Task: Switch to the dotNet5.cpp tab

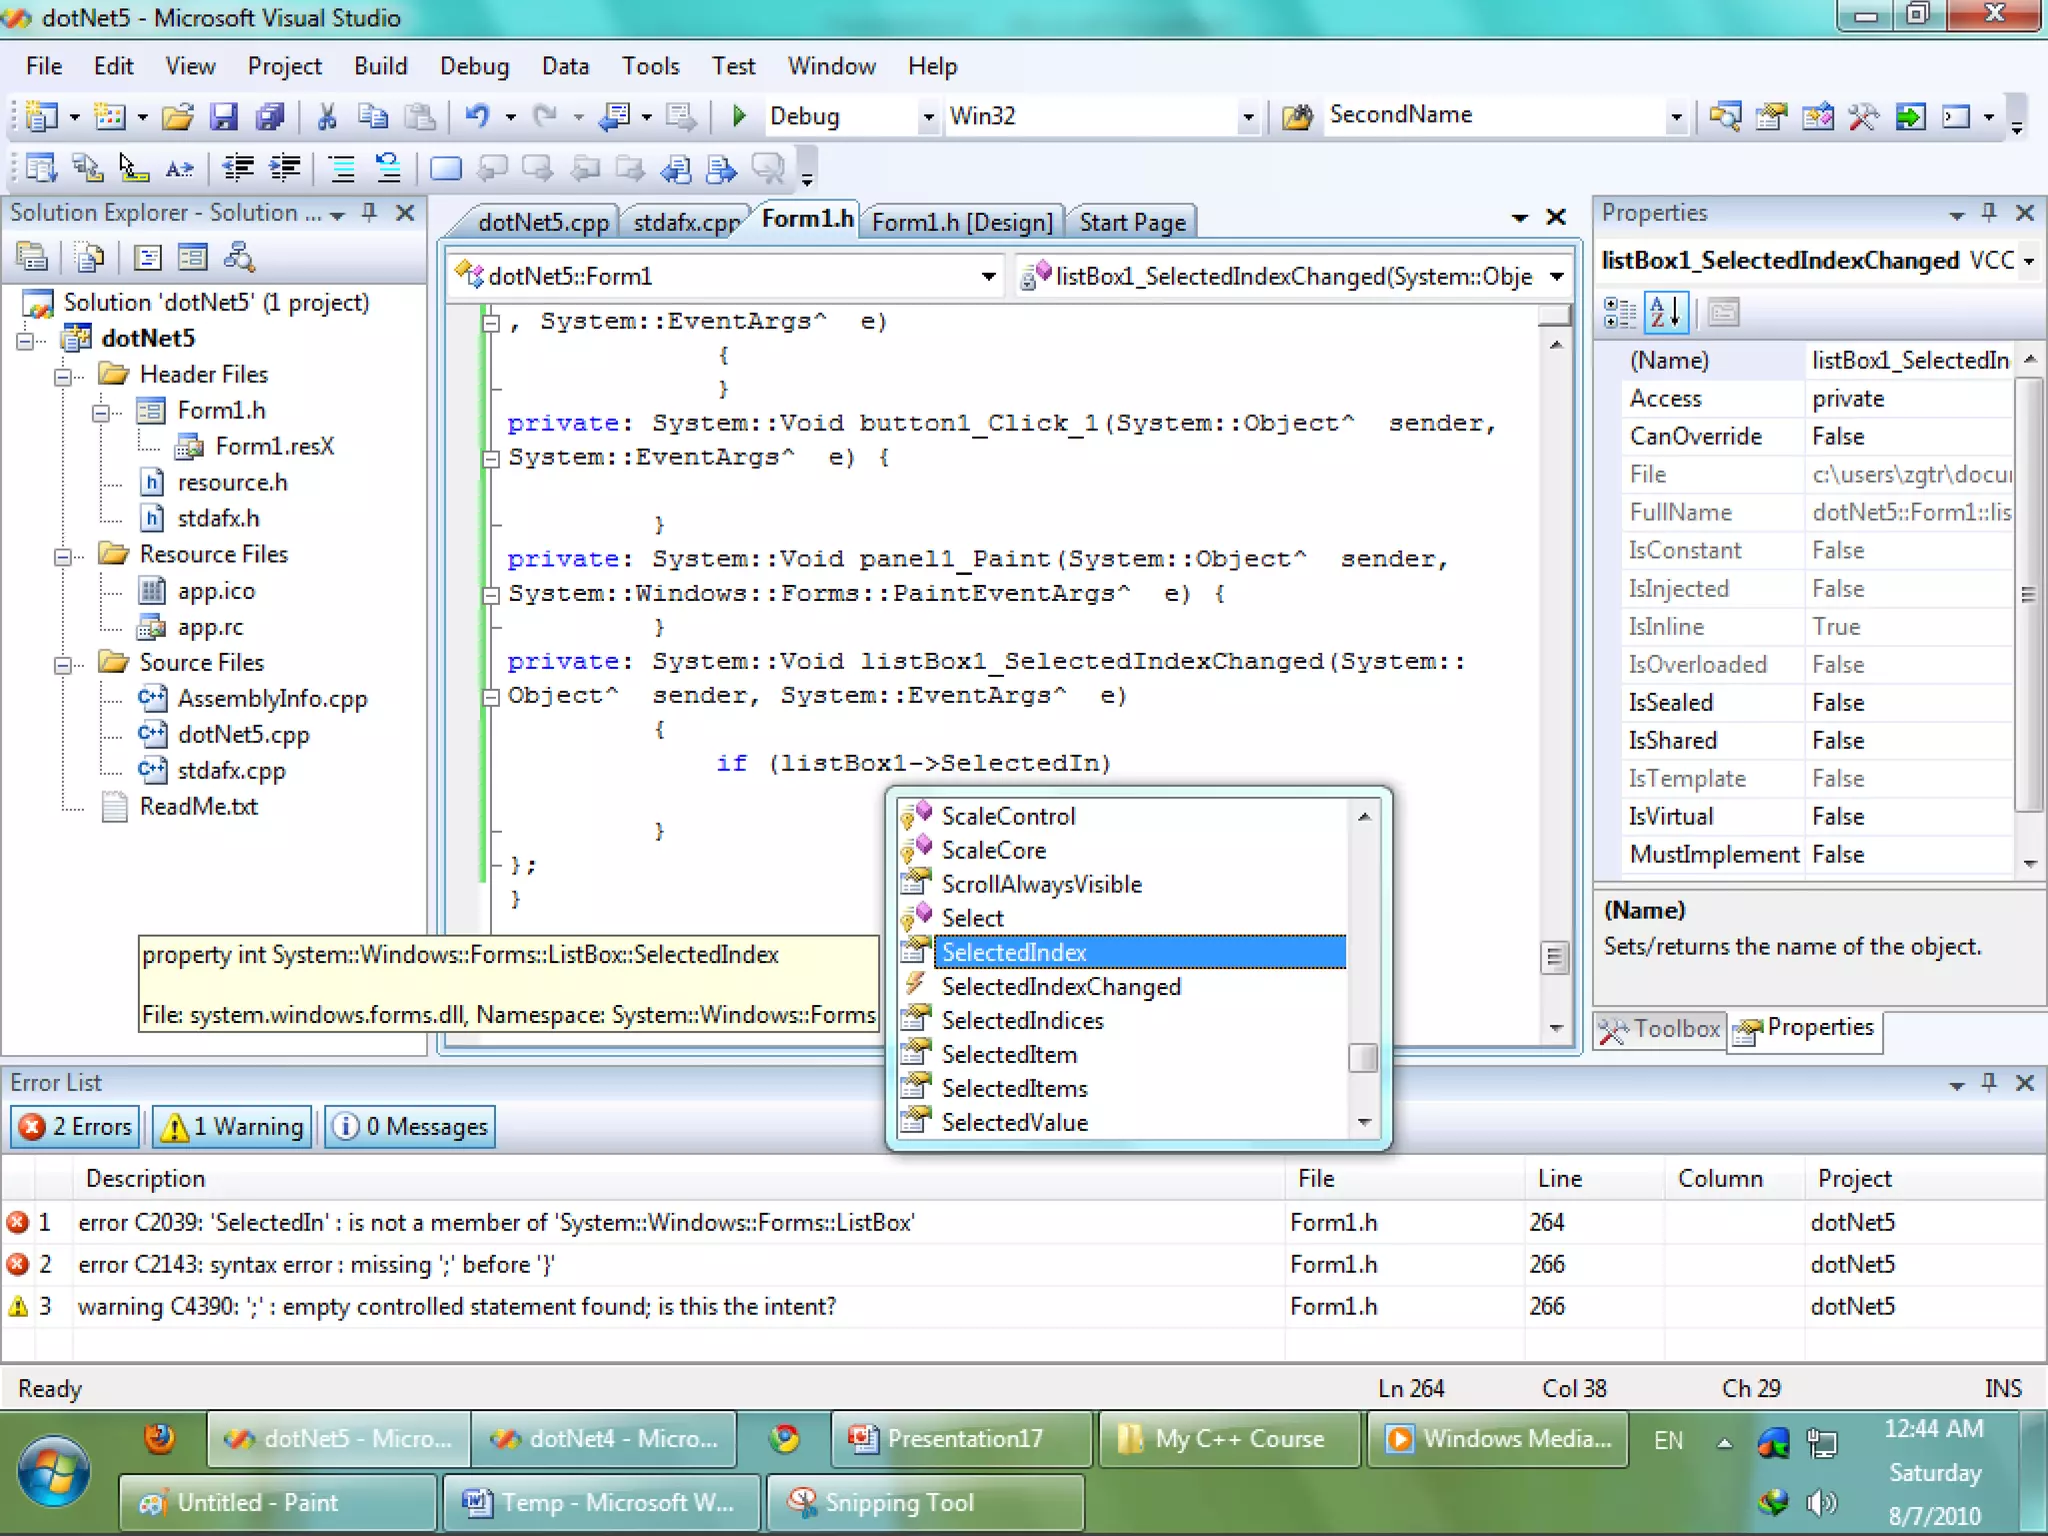Action: 543,222
